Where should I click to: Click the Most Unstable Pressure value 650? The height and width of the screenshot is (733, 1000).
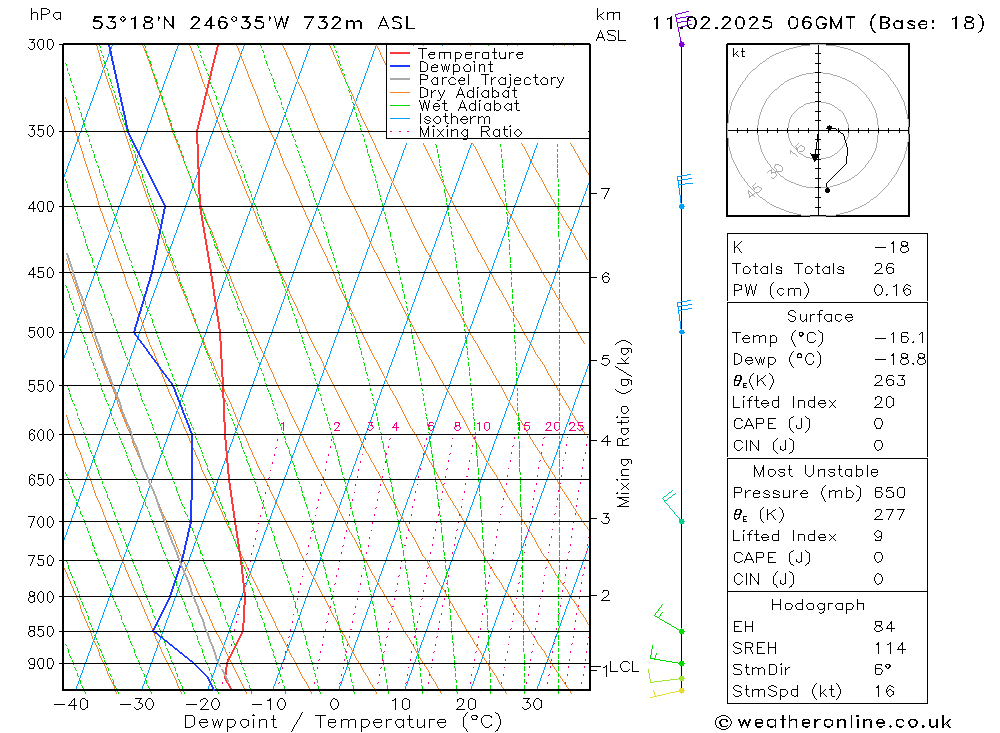click(890, 493)
